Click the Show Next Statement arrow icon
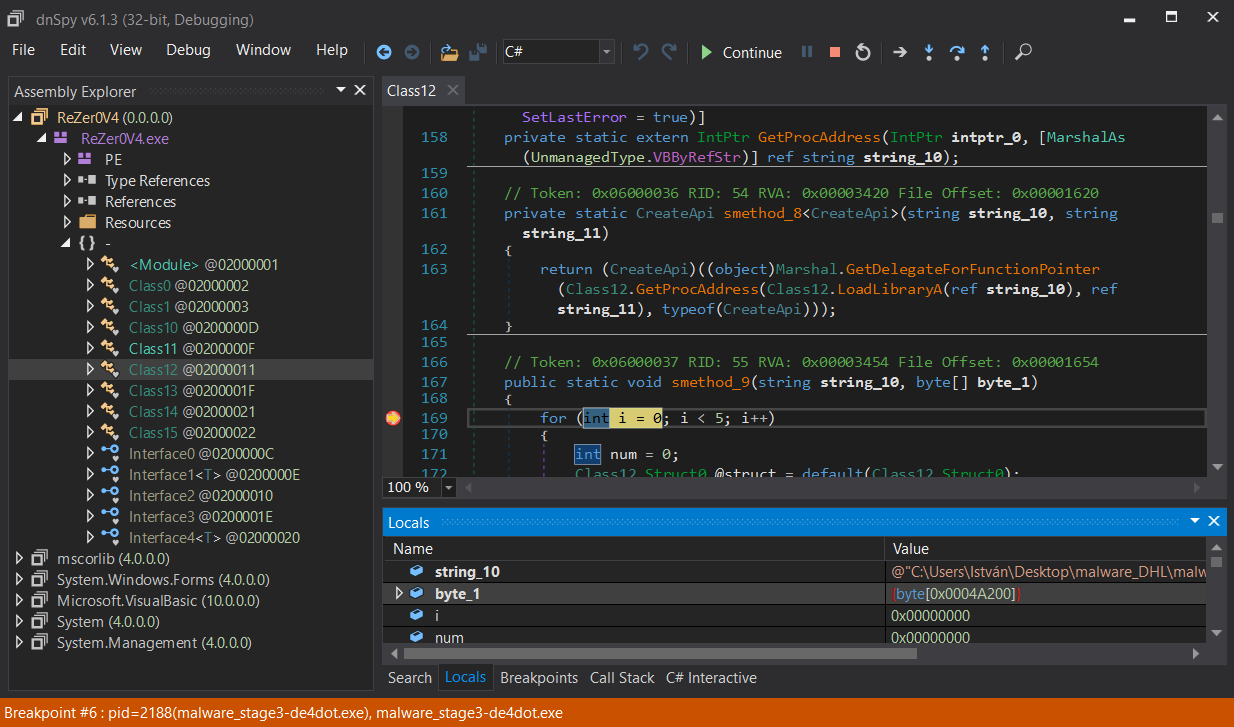Screen dimensions: 1234x727 [x=900, y=52]
